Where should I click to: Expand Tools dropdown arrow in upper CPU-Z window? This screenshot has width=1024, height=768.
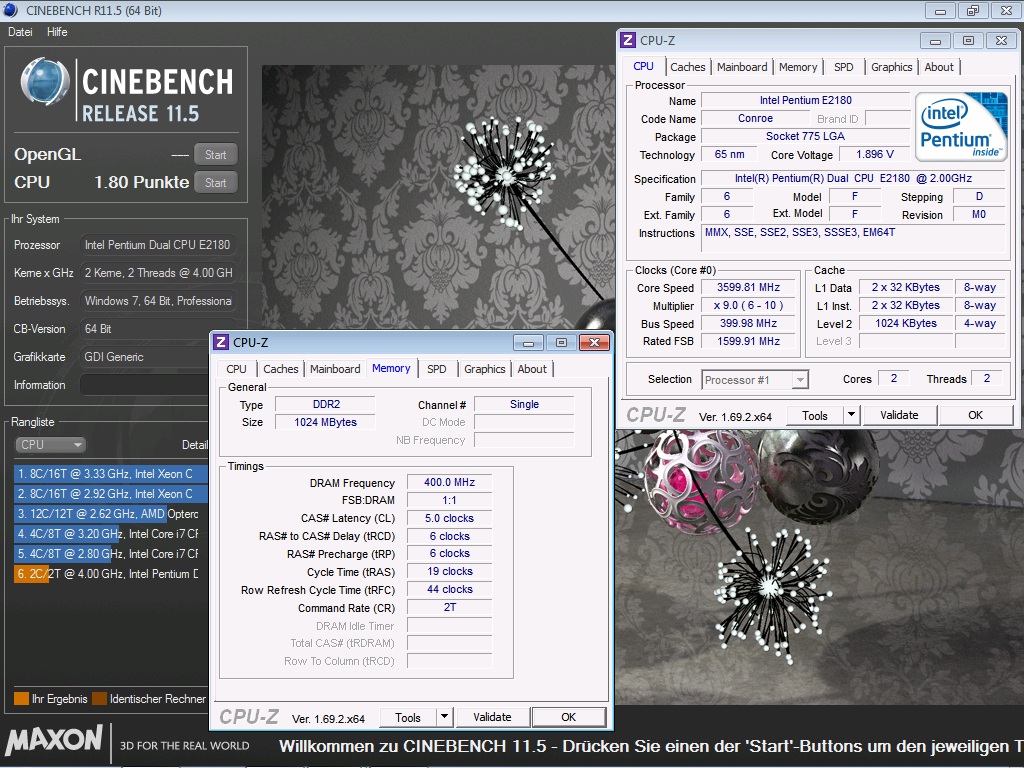click(x=851, y=415)
